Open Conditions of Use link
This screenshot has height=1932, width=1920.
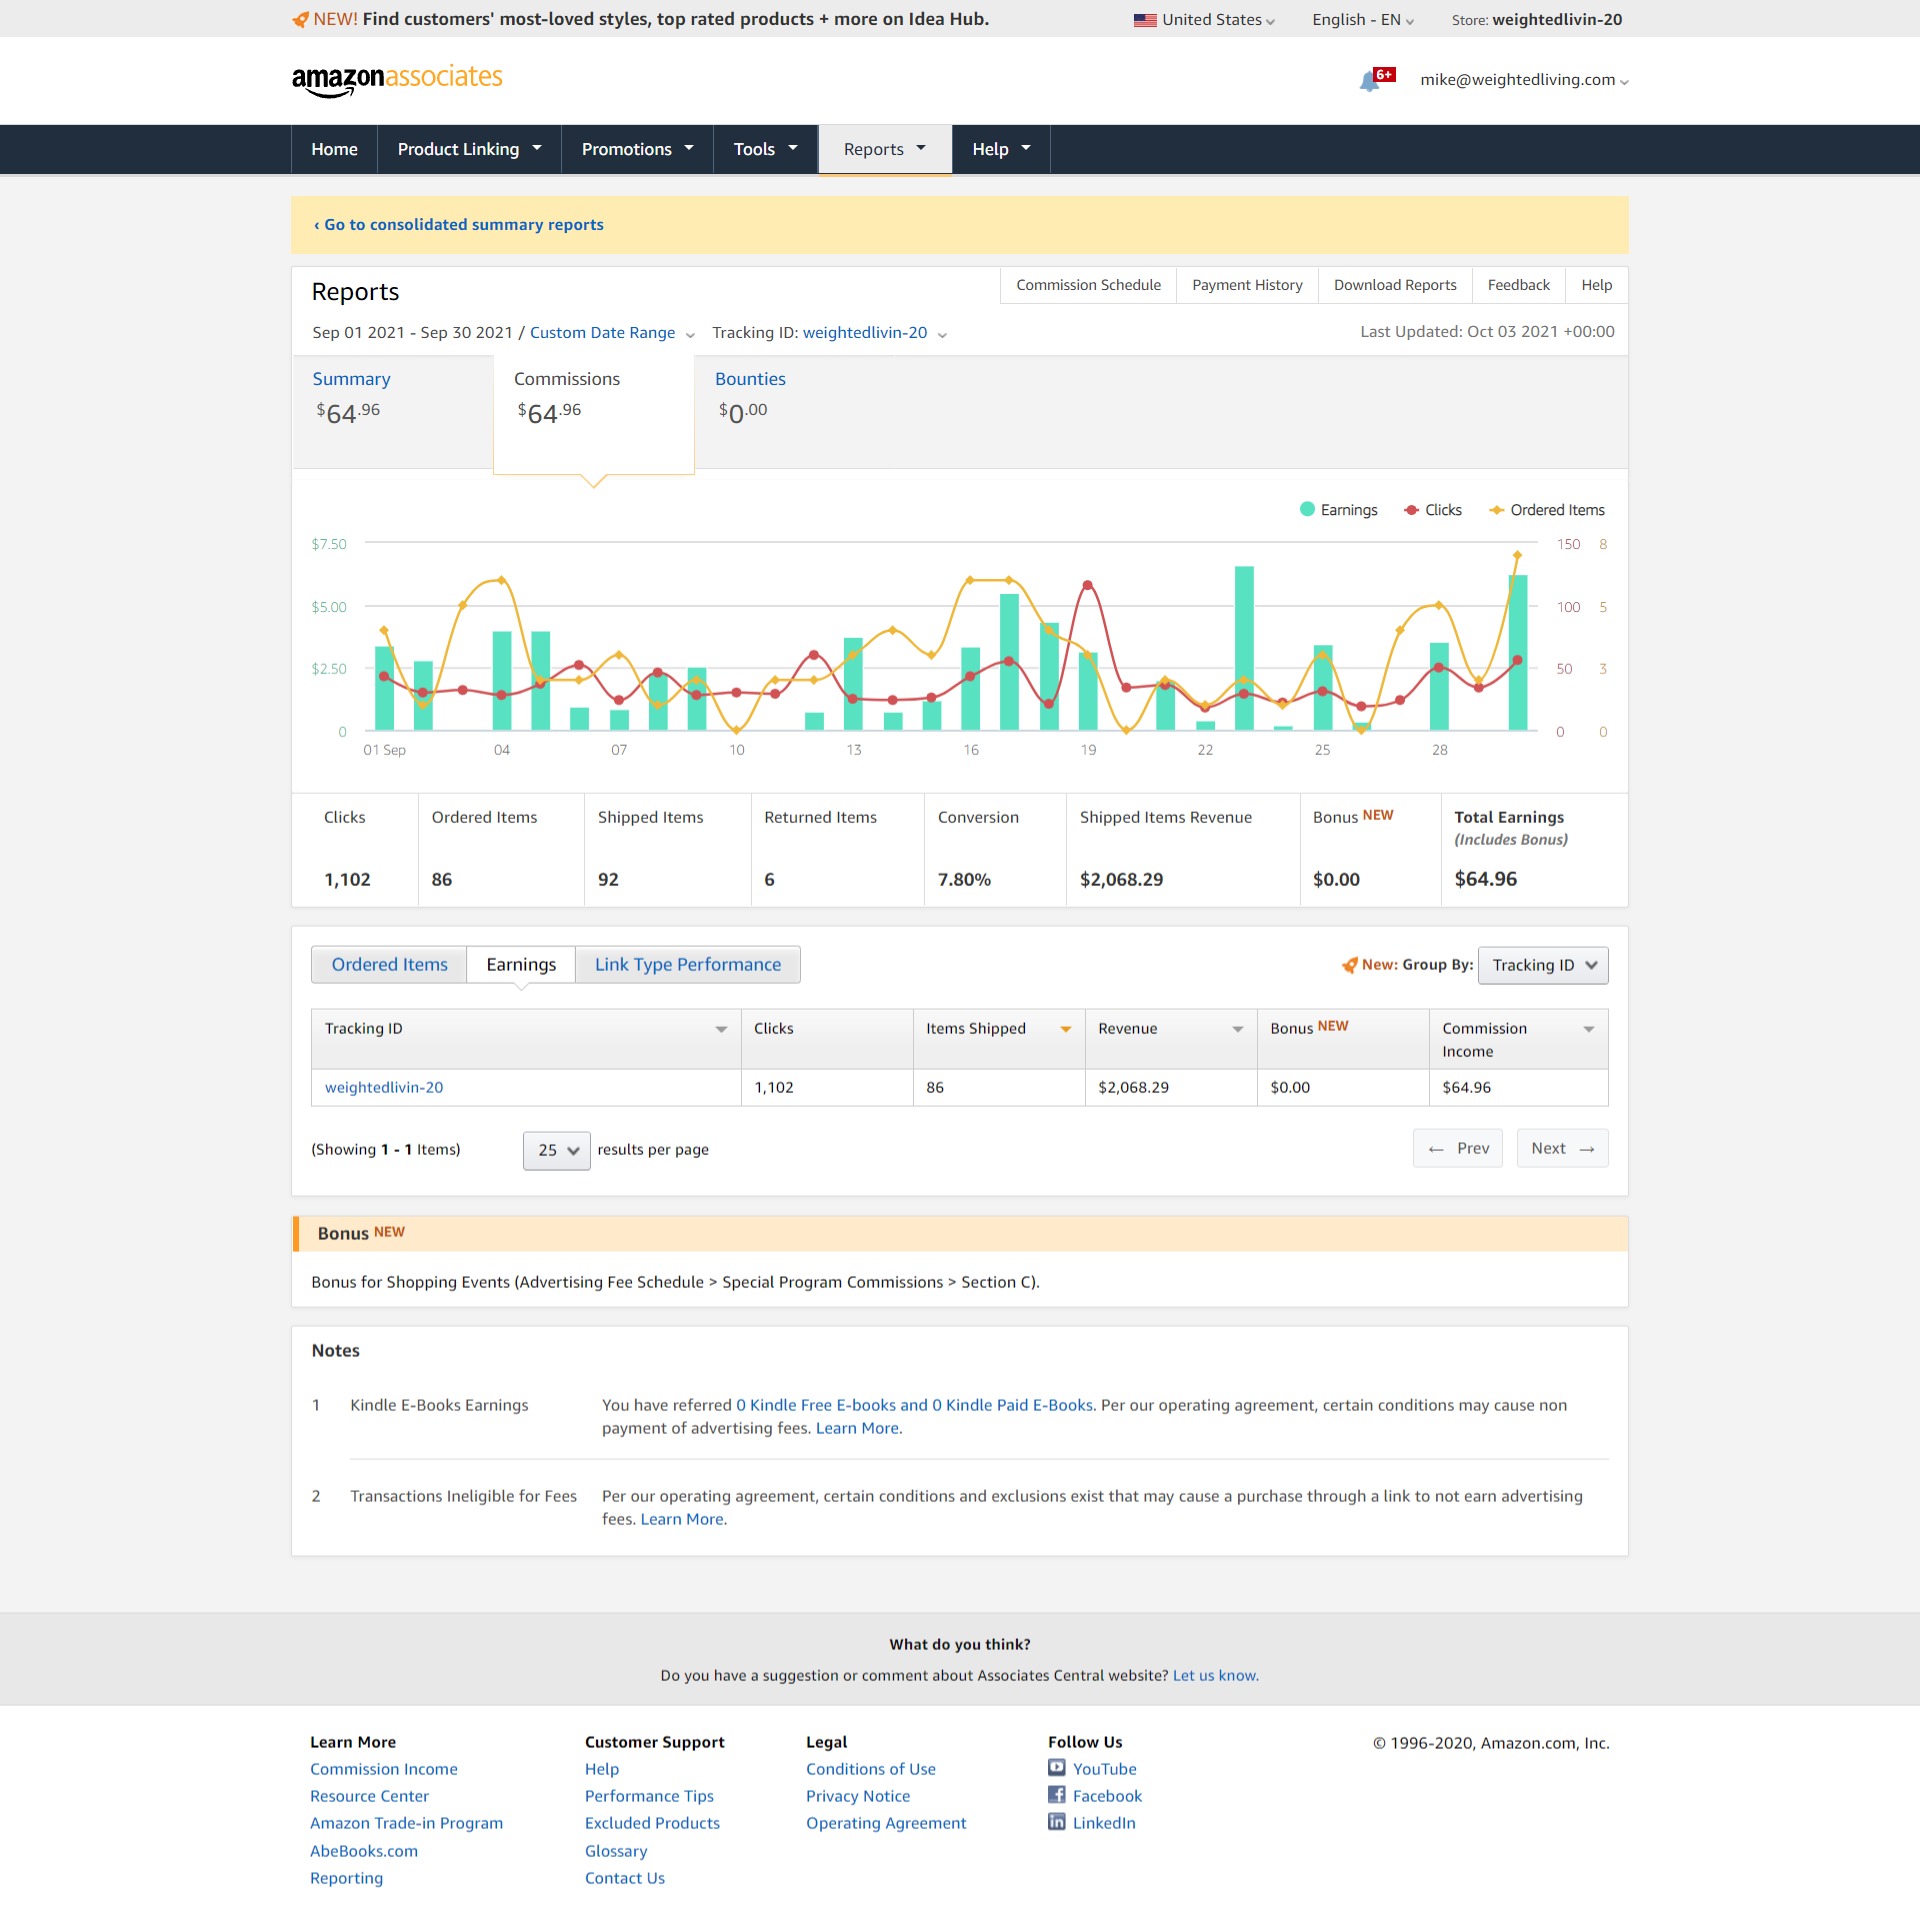(x=871, y=1769)
